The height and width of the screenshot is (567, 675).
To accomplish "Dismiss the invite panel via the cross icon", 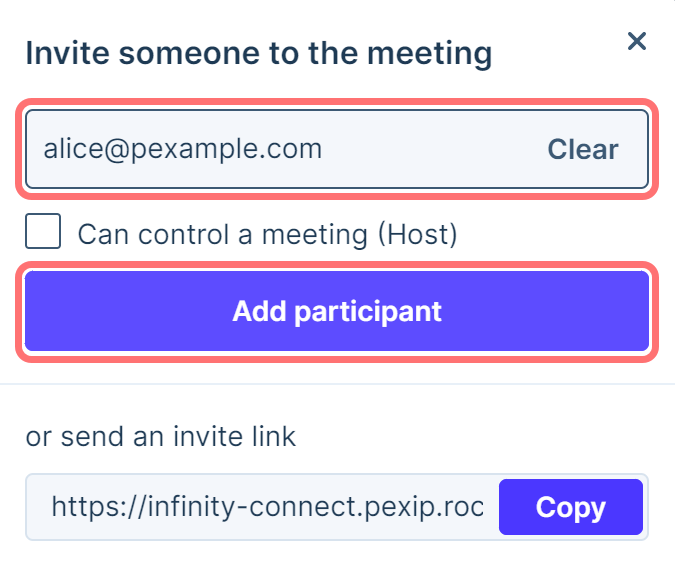I will pyautogui.click(x=636, y=41).
